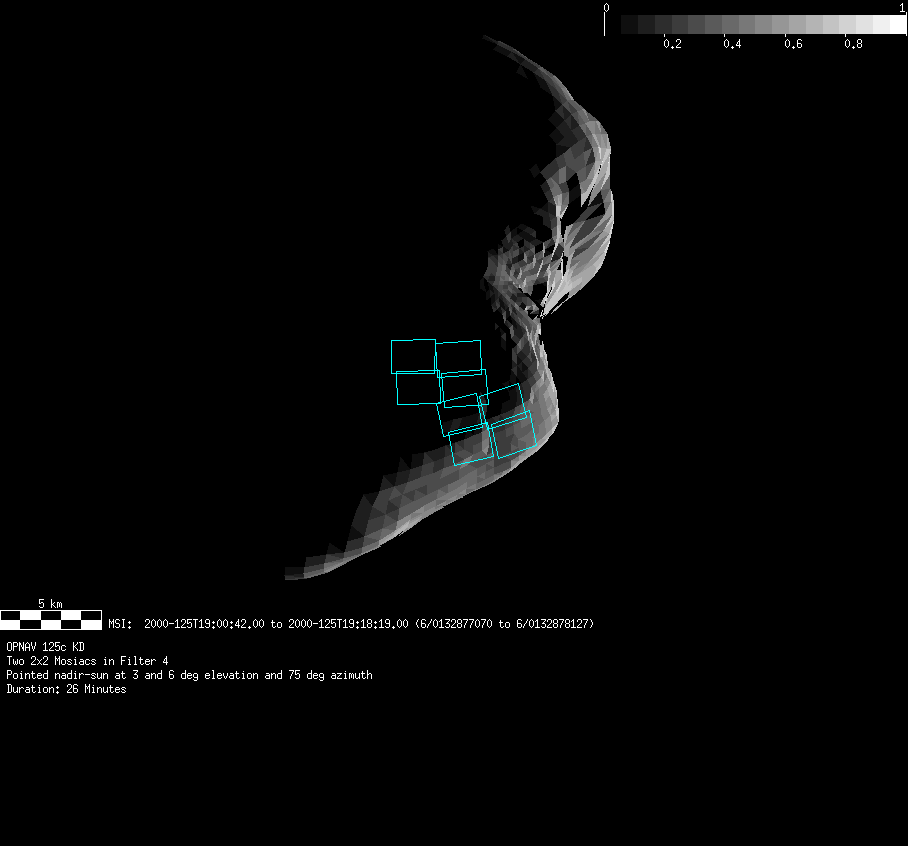This screenshot has width=908, height=846.
Task: Click the checkered distance scale bar
Action: pos(50,619)
